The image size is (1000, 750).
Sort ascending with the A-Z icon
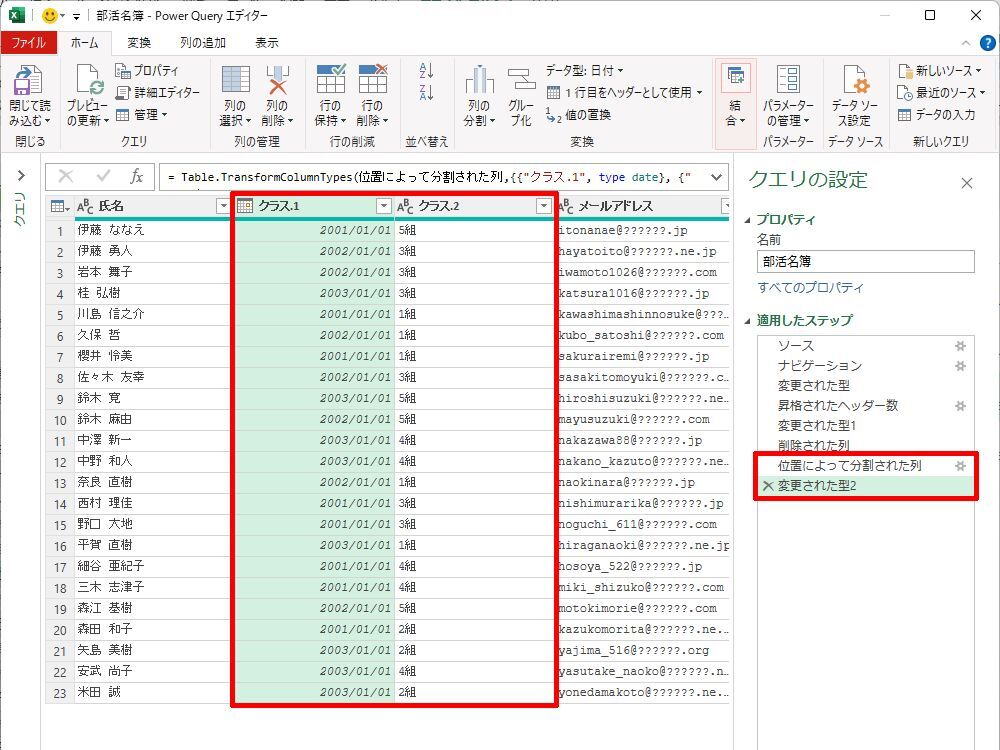pyautogui.click(x=427, y=71)
